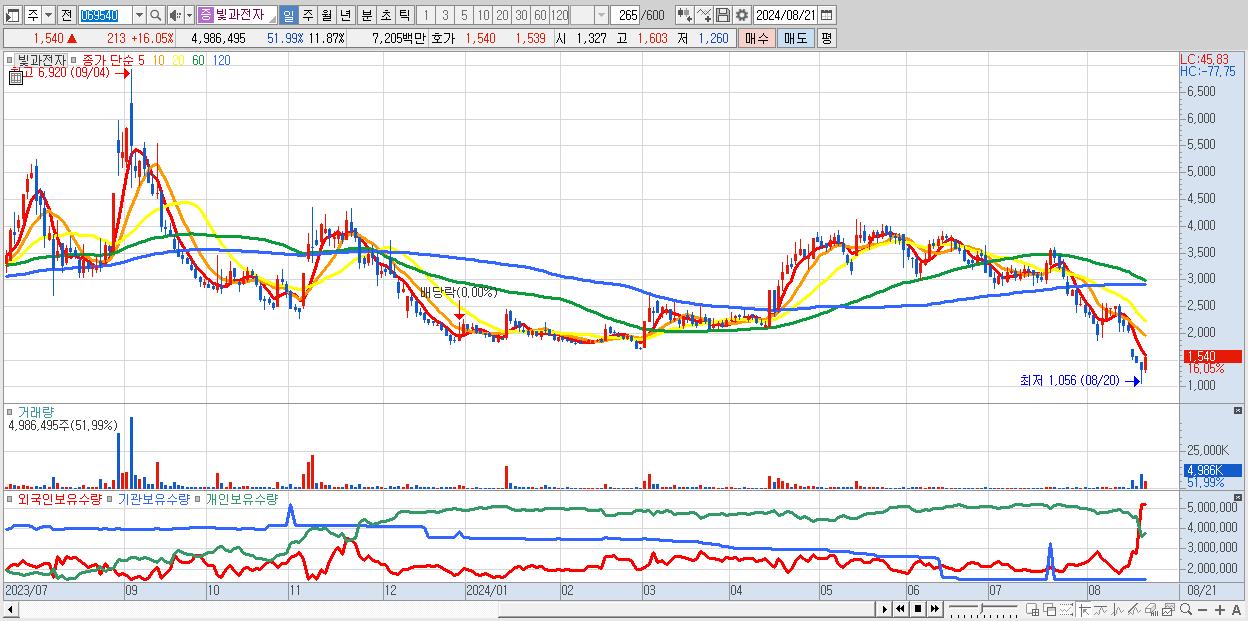The image size is (1248, 621).
Task: Select interval 3 in the number row
Action: coord(445,15)
